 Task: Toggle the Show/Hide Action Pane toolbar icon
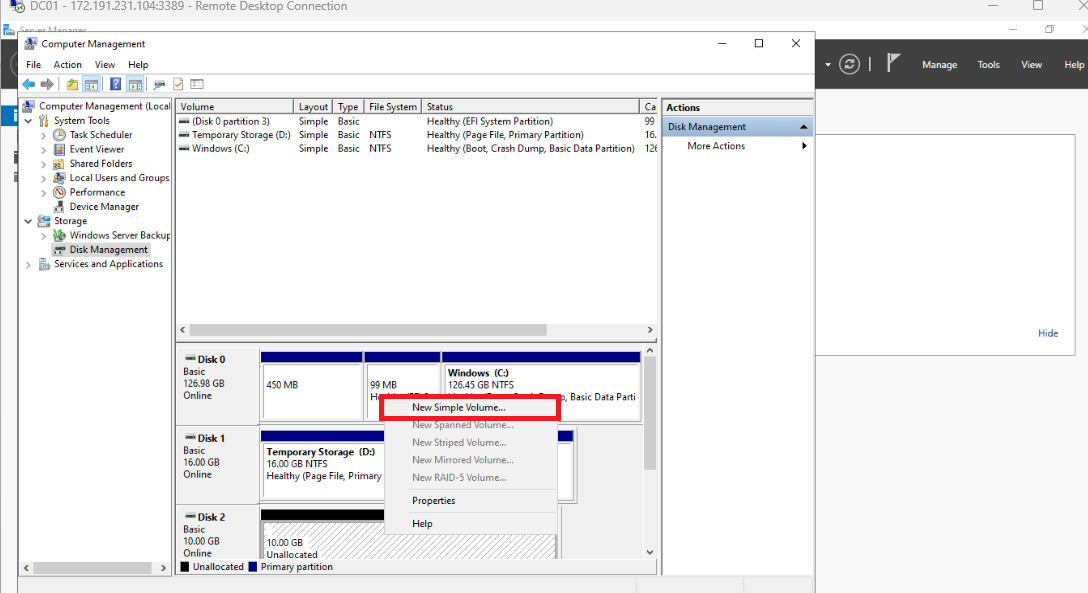click(135, 85)
